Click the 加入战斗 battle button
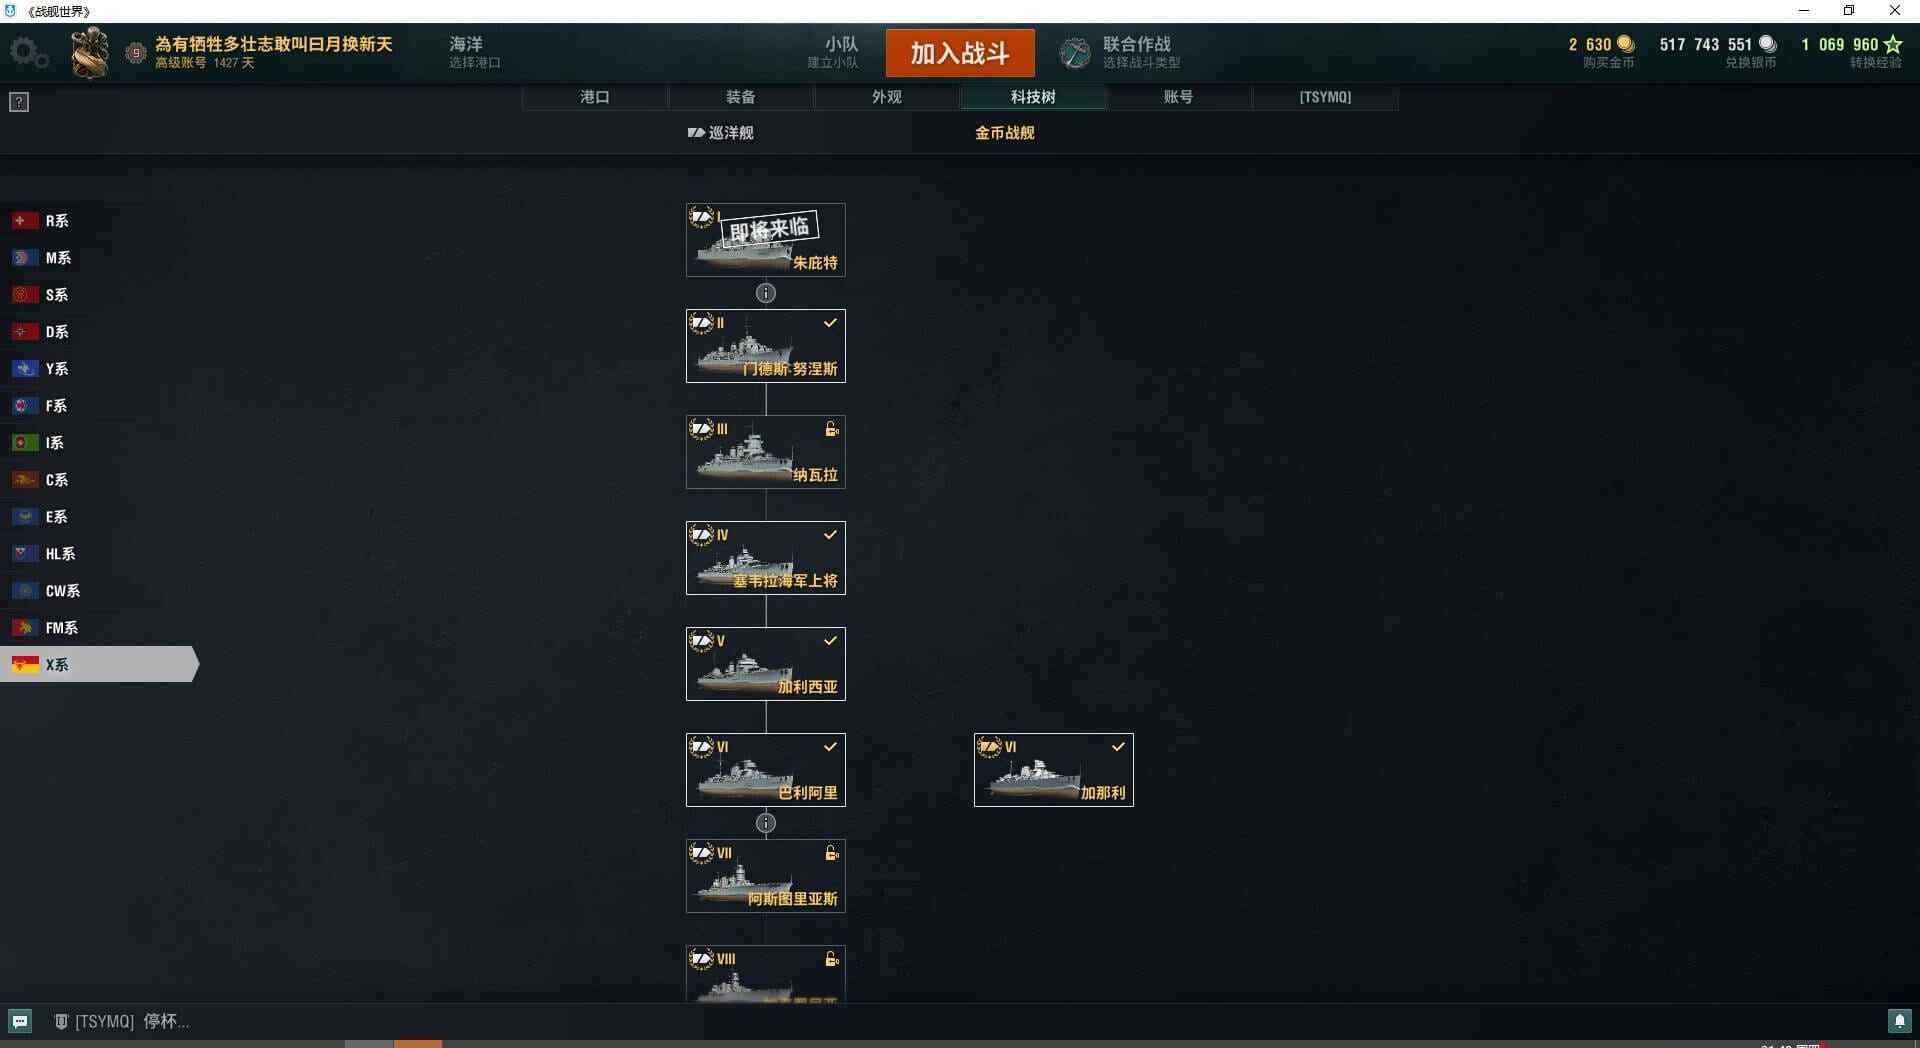The height and width of the screenshot is (1048, 1920). [959, 53]
